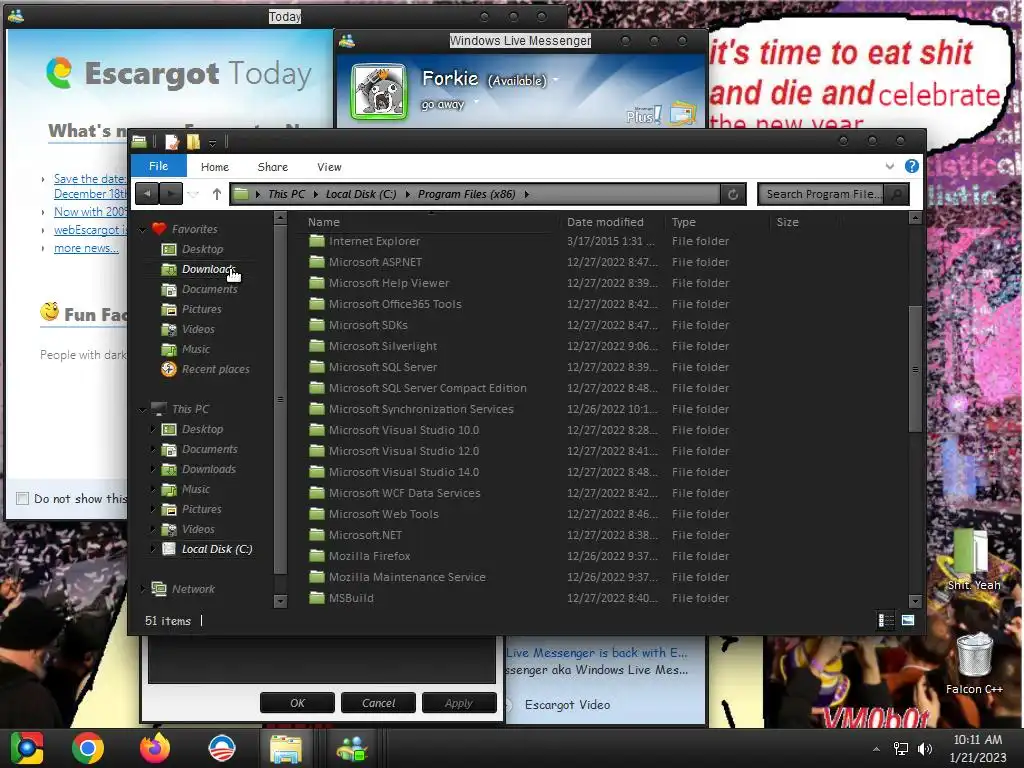Collapse the This PC tree group

point(142,409)
